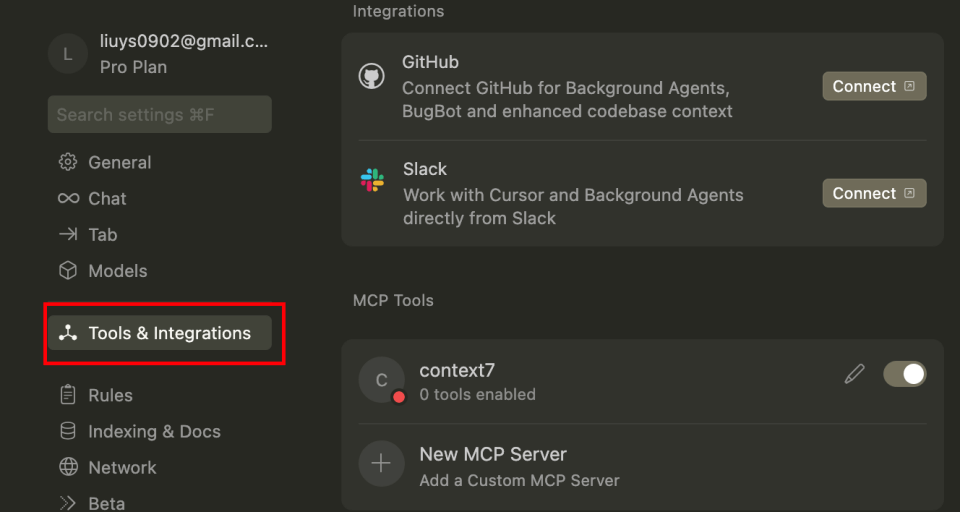The image size is (960, 512).
Task: Open Chat settings via infinity icon
Action: 68,198
